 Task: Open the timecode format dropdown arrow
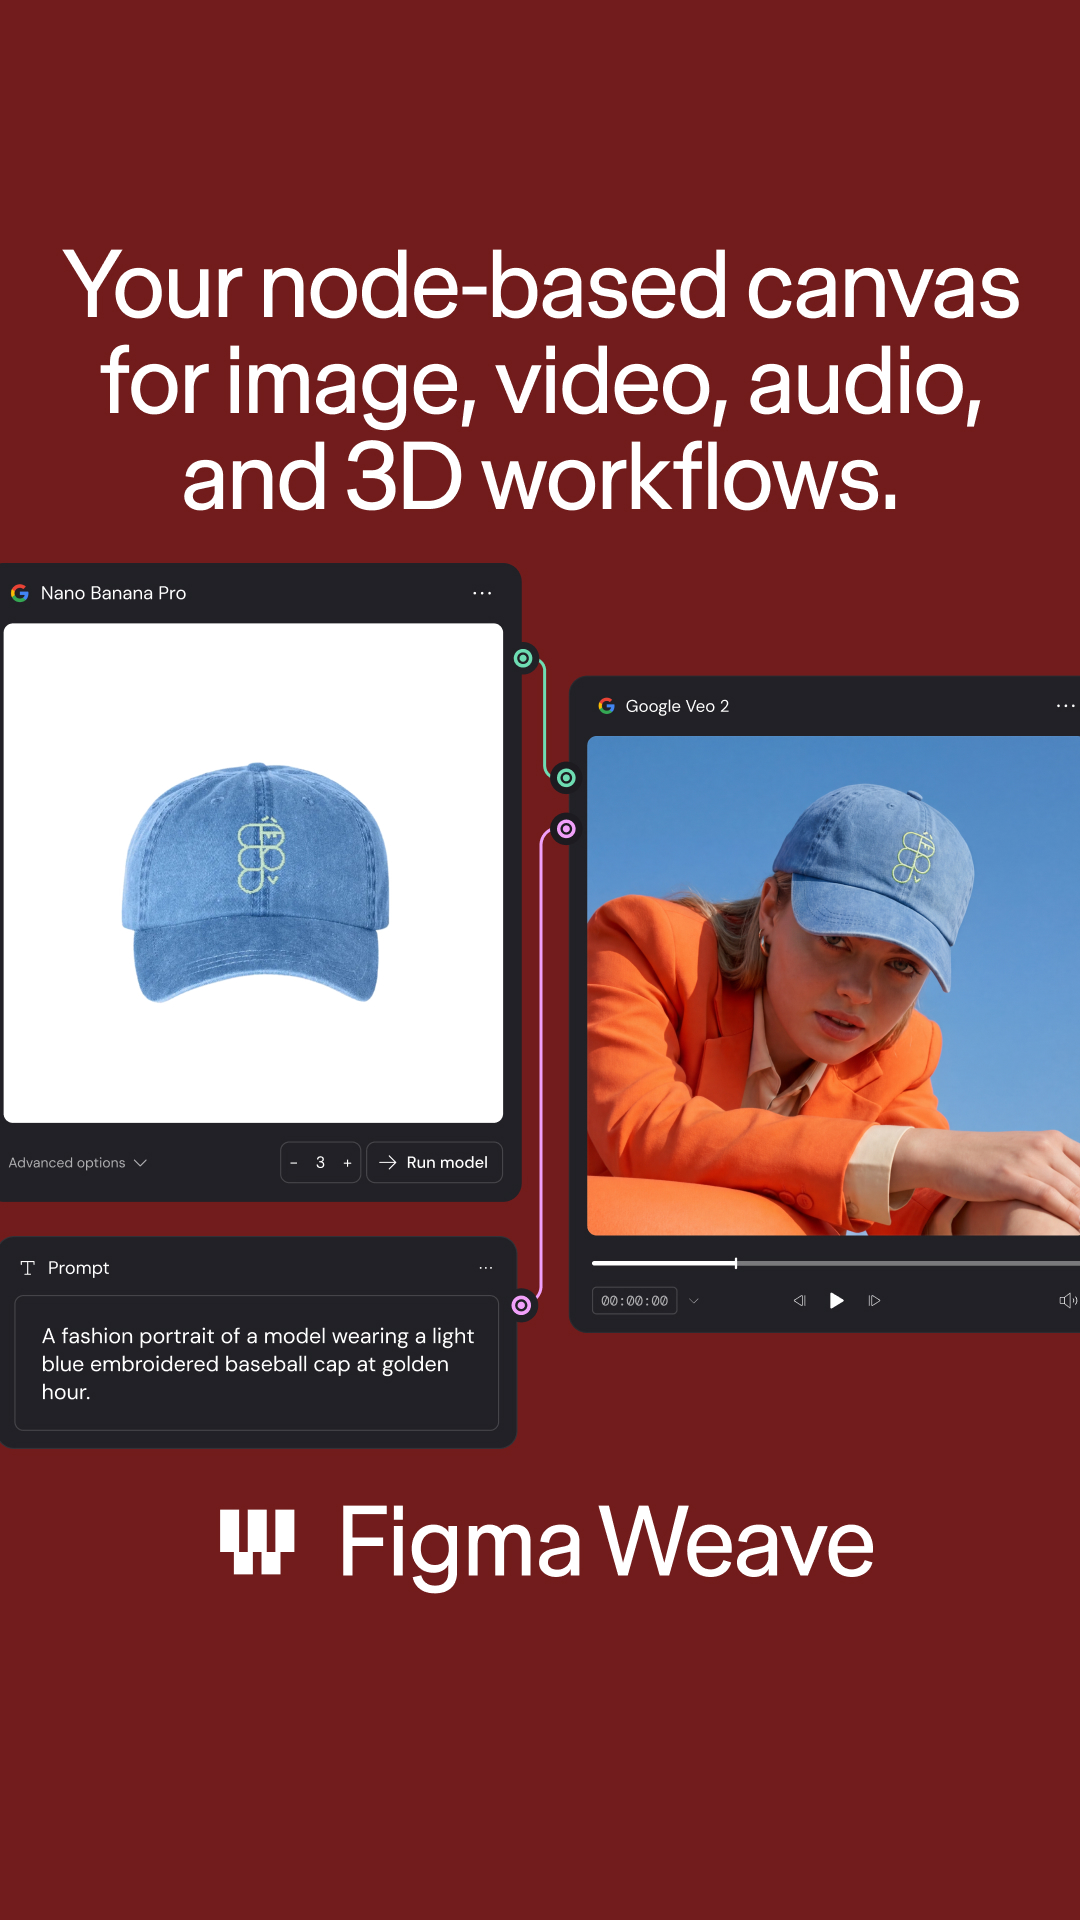pos(694,1301)
